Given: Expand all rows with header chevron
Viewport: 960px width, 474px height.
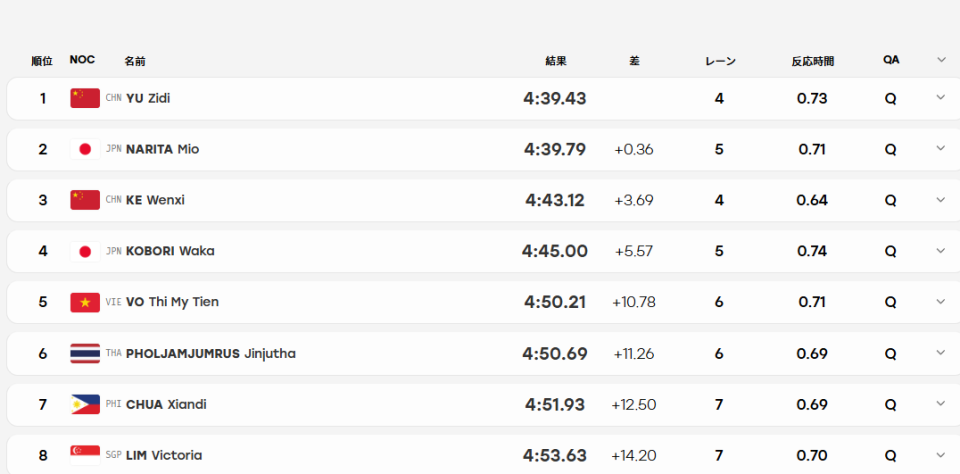Looking at the screenshot, I should pos(941,59).
